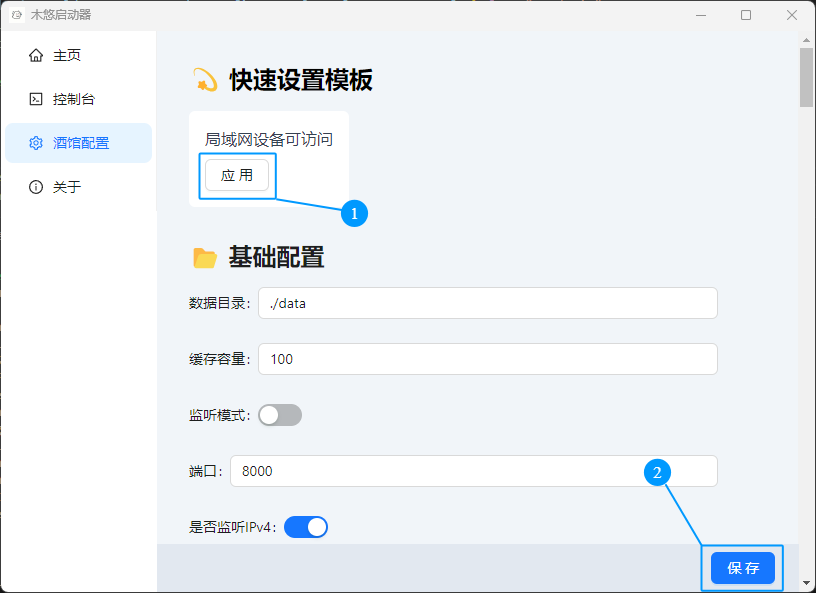Disable the 是否监听IPv4 switch

(306, 527)
